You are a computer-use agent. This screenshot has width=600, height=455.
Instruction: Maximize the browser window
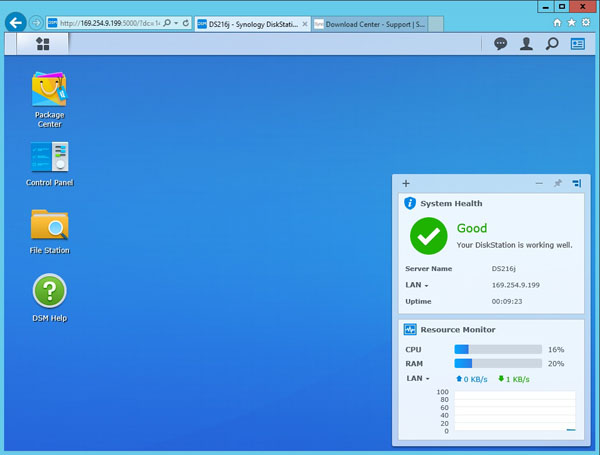click(x=562, y=7)
